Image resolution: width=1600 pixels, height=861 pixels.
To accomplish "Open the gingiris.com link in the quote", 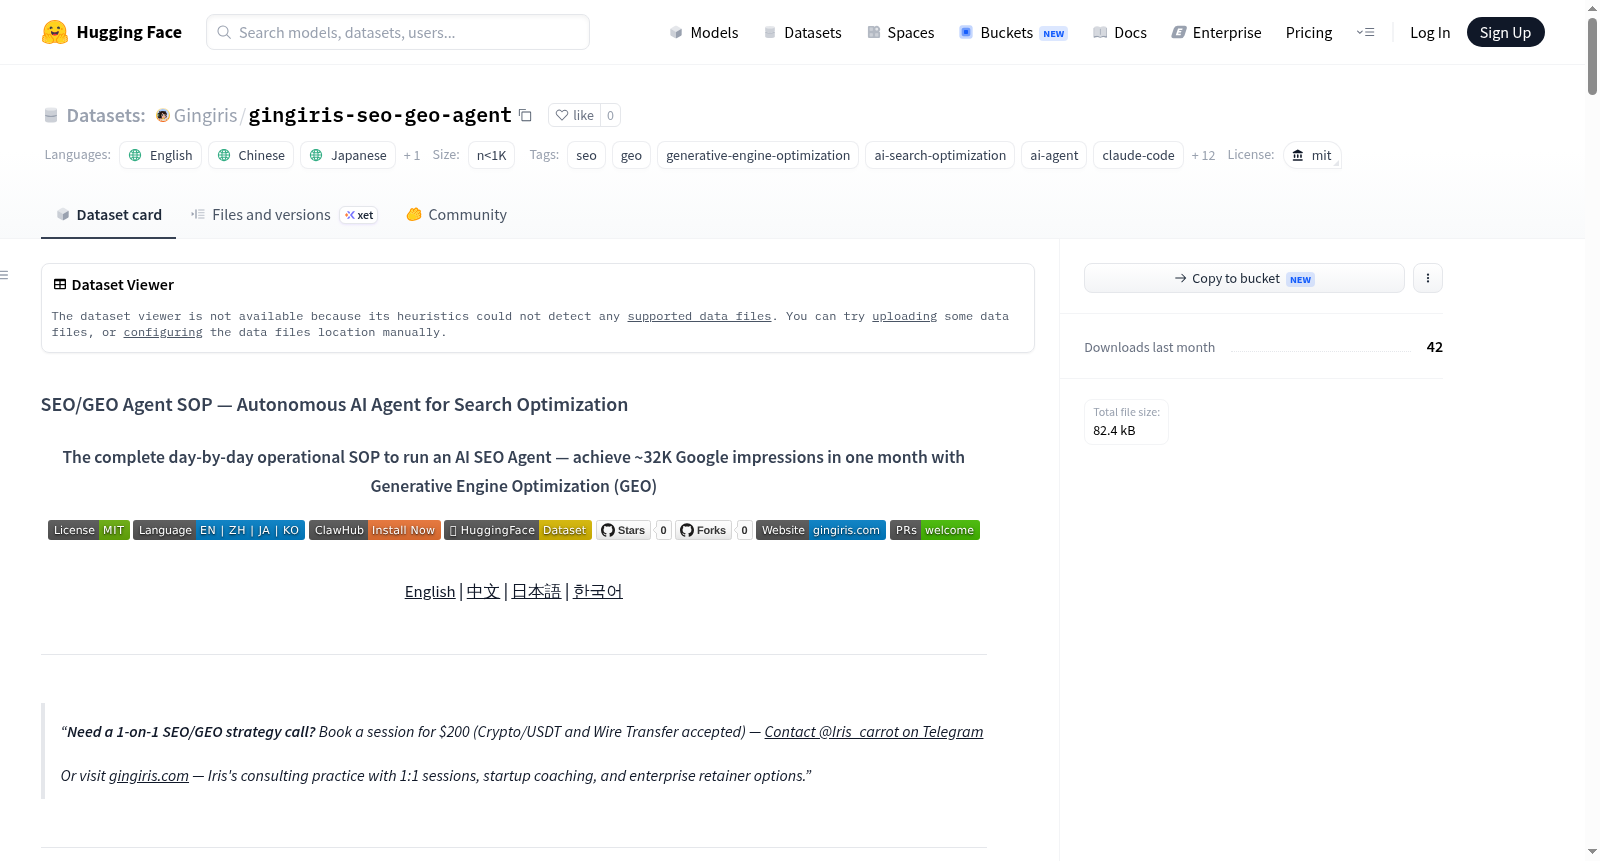I will (149, 776).
